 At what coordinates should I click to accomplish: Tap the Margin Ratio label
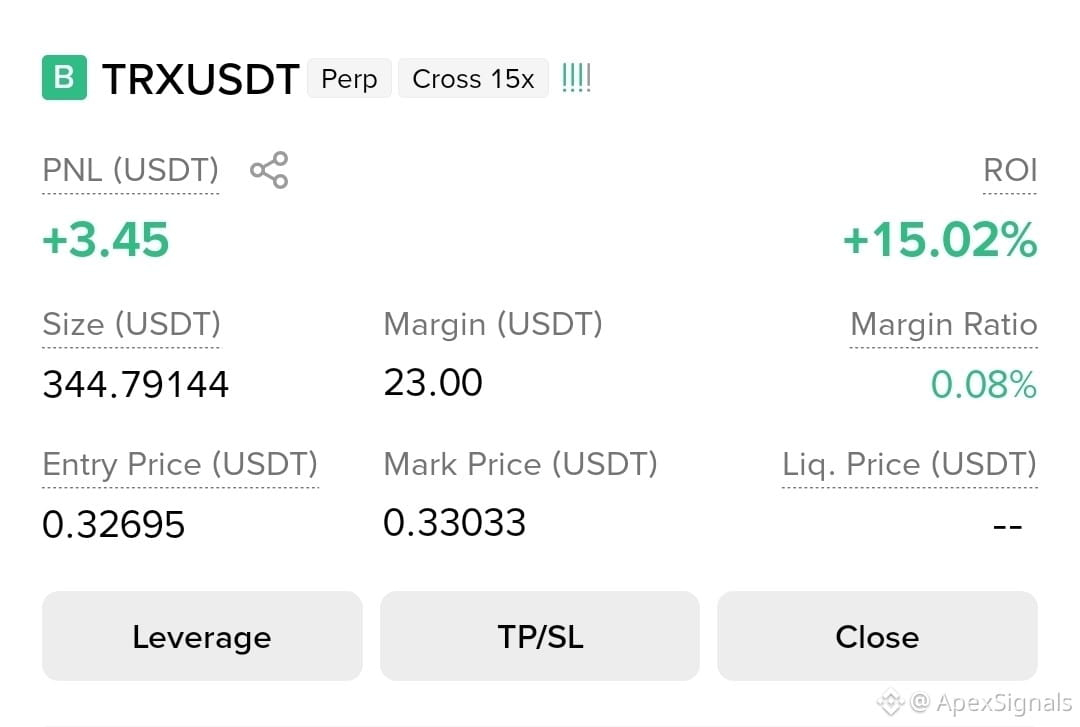tap(944, 325)
